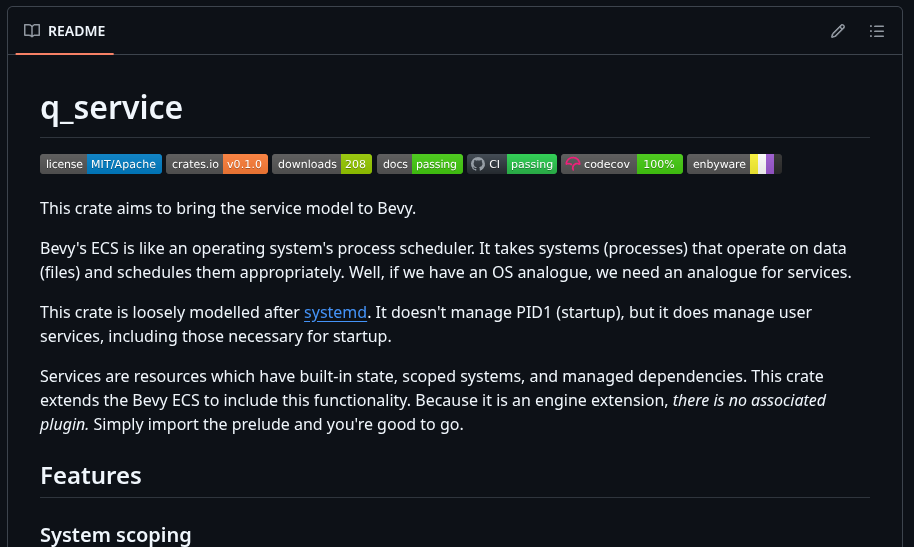The width and height of the screenshot is (914, 547).
Task: Follow the systemd hyperlink
Action: (335, 312)
